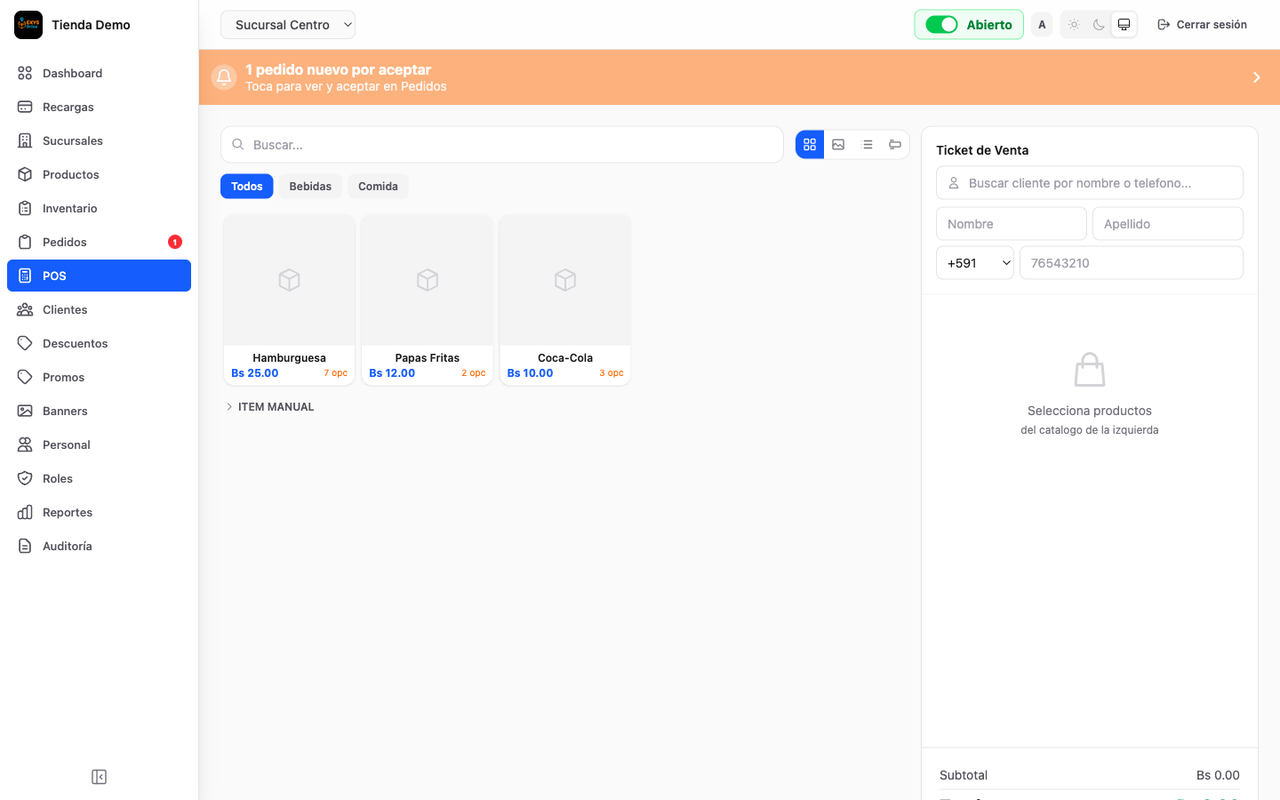Switch to list view layout icon
Screen dimensions: 1280x800
tap(867, 145)
